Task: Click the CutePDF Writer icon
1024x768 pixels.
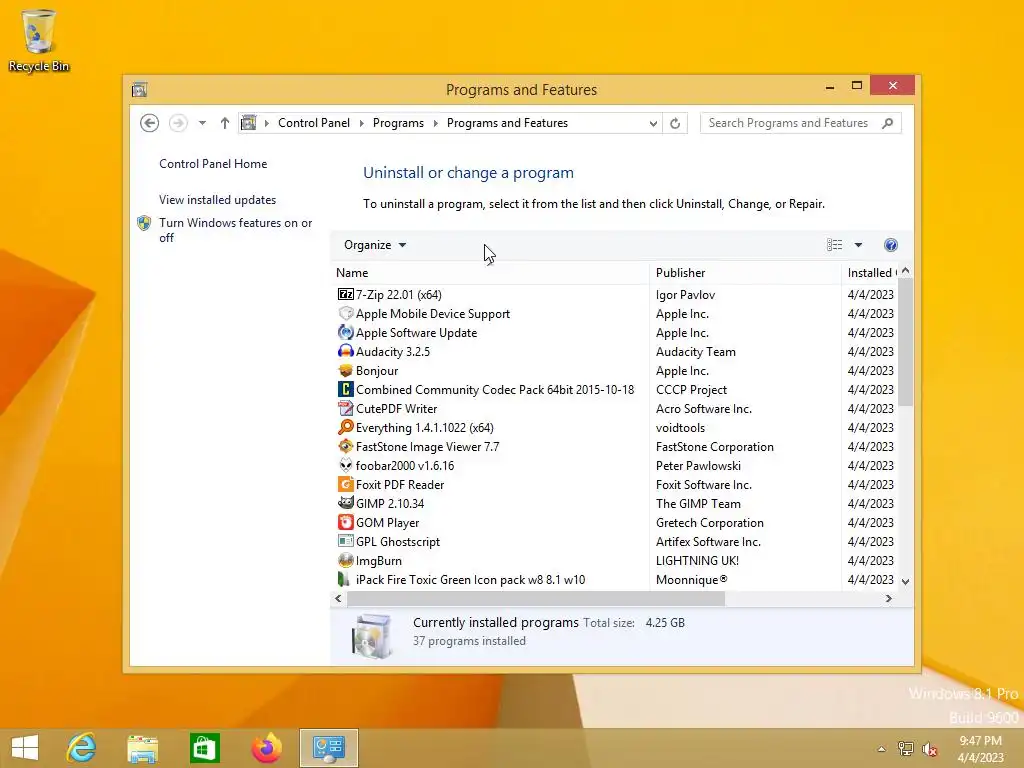Action: pos(345,408)
